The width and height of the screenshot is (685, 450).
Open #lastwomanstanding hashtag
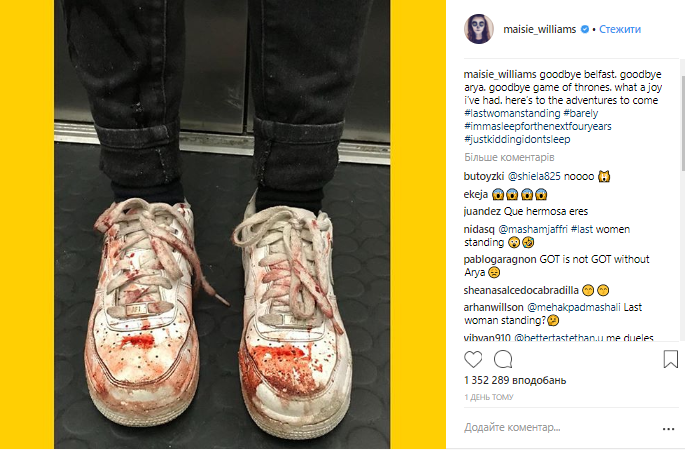coord(512,113)
